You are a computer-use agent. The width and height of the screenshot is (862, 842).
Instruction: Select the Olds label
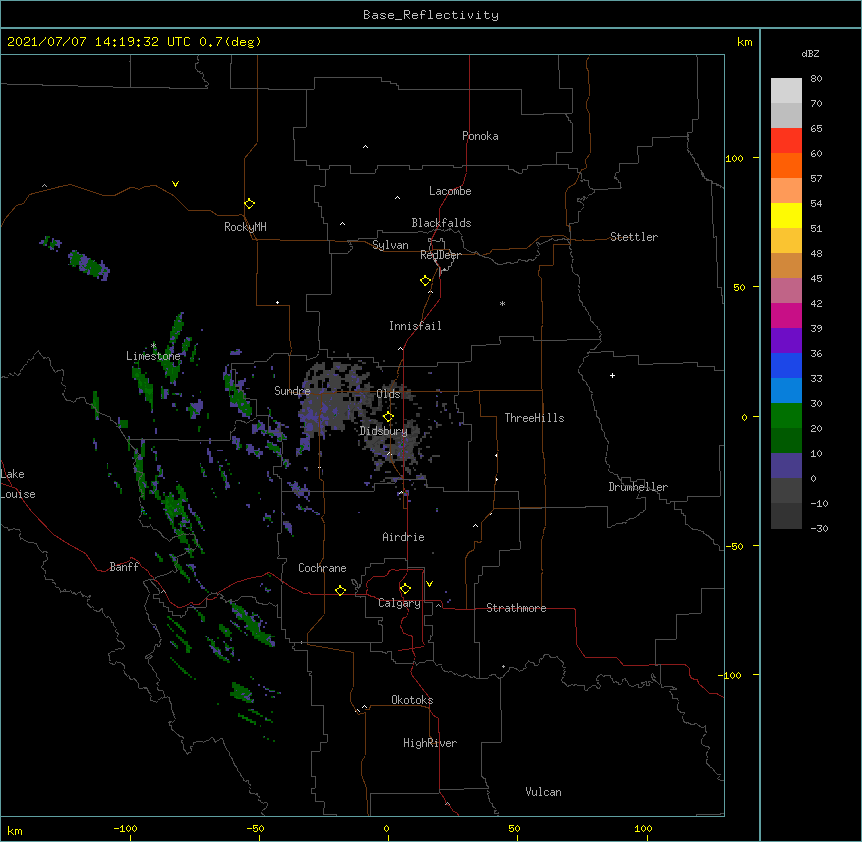click(388, 394)
